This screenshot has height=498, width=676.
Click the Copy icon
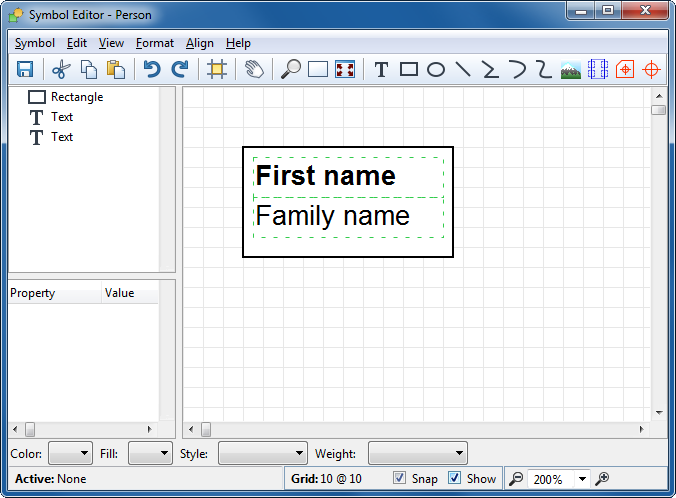coord(89,69)
